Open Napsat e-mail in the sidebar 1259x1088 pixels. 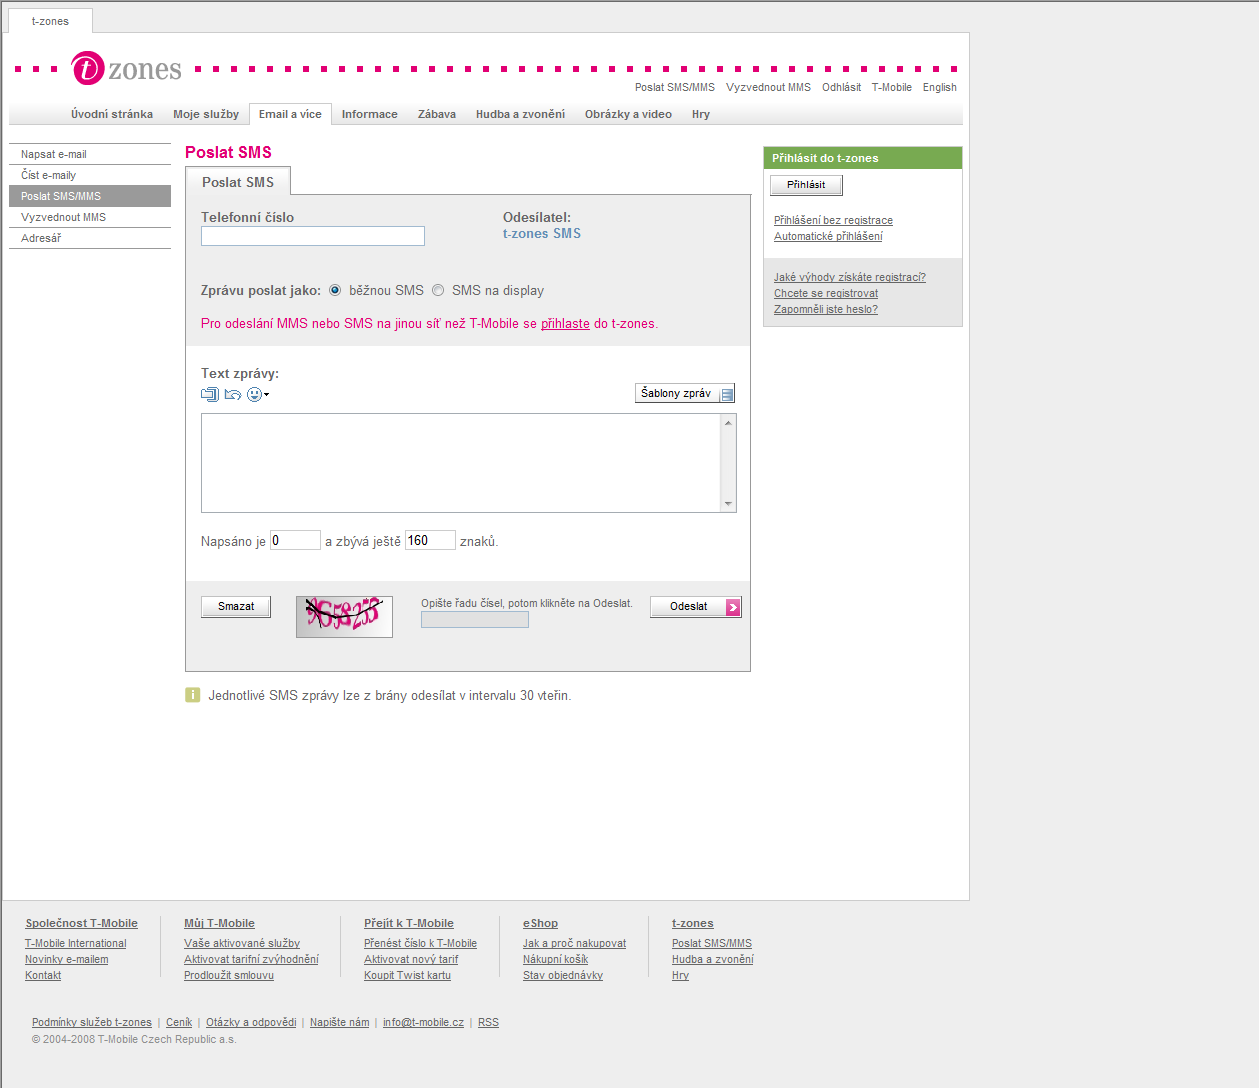[x=90, y=154]
